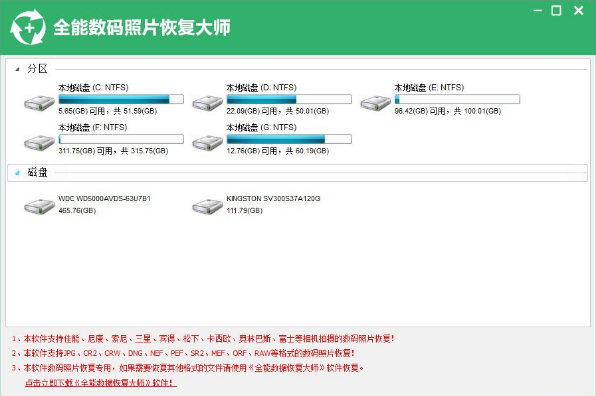The height and width of the screenshot is (396, 596).
Task: Click the F: drive usage bar
Action: [121, 139]
